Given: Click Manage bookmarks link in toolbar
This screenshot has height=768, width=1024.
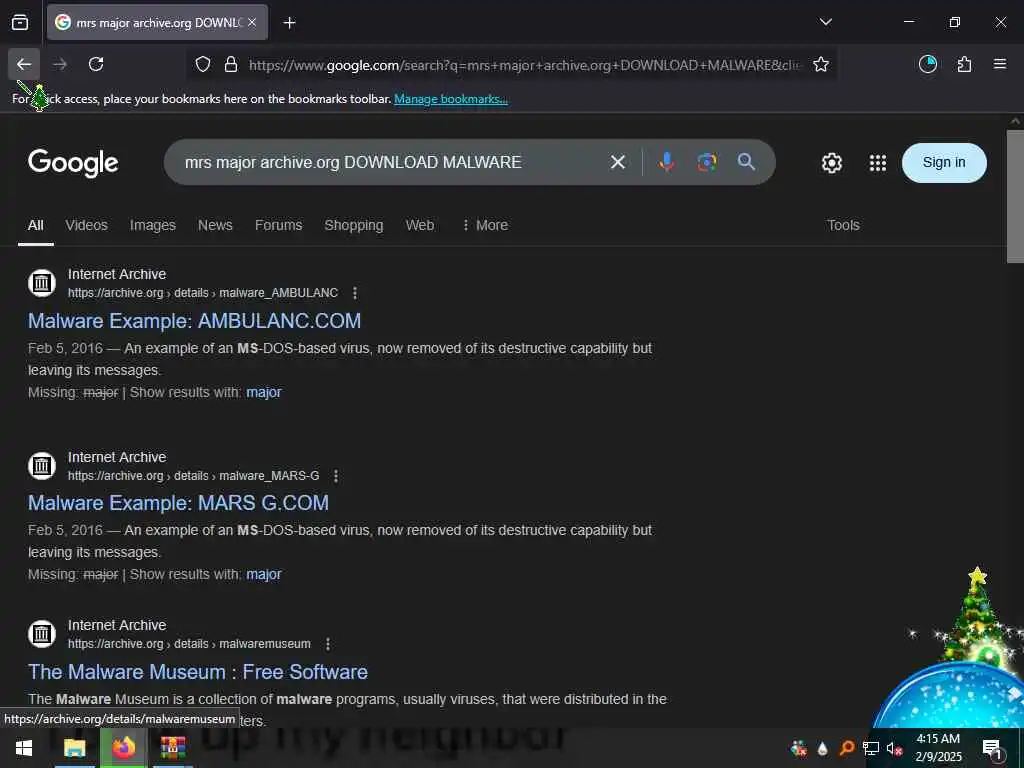Looking at the screenshot, I should [451, 99].
